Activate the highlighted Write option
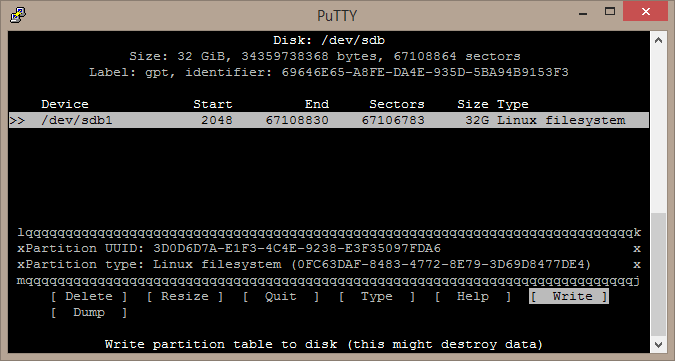 coord(569,296)
